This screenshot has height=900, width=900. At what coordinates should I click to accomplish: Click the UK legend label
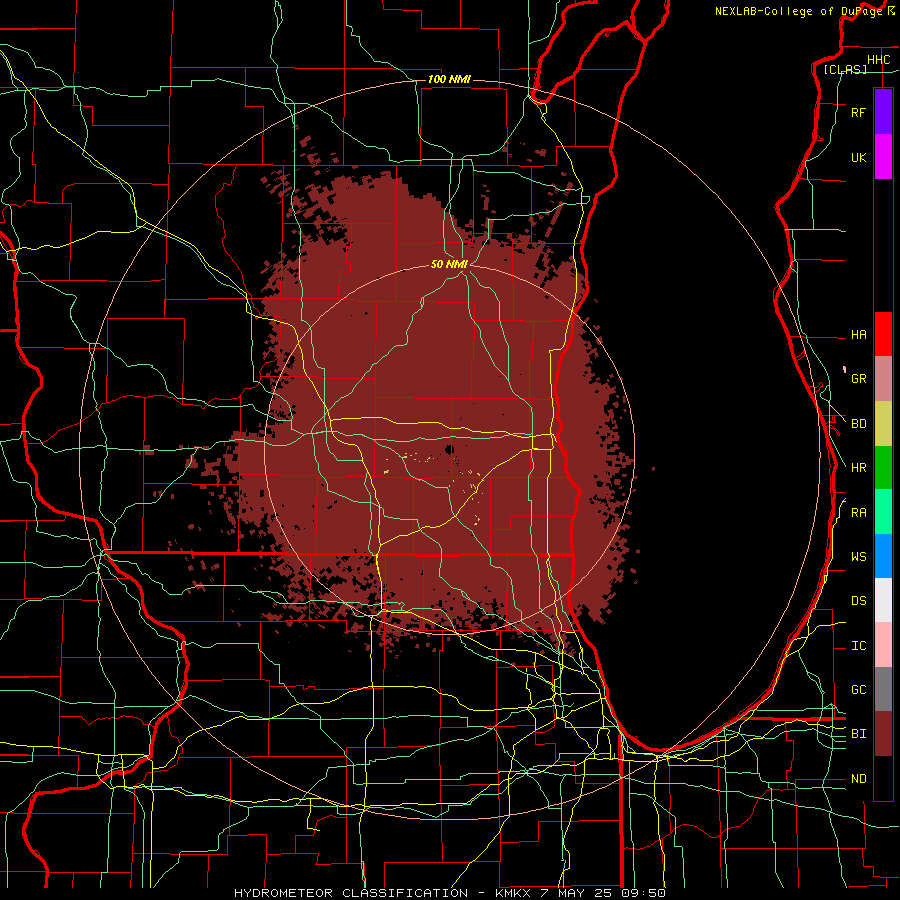tap(859, 157)
